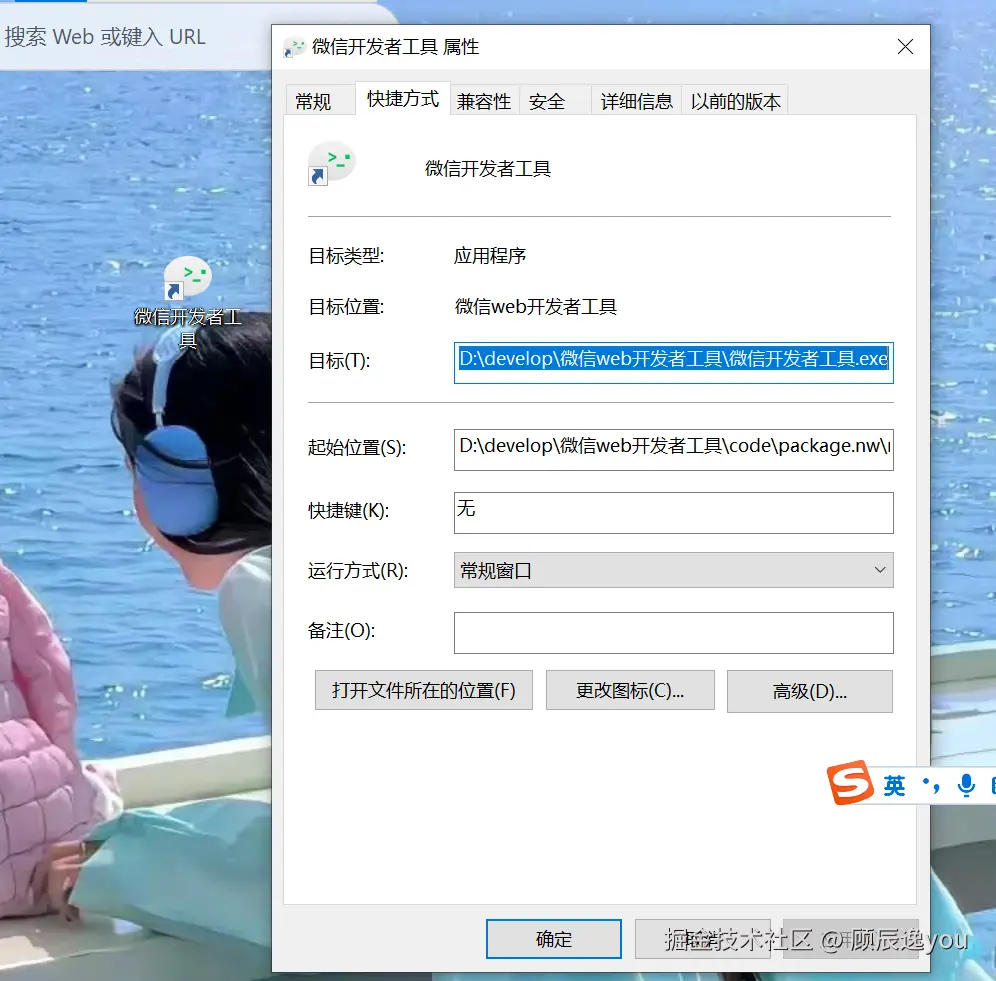The width and height of the screenshot is (996, 981).
Task: Confirm with the 确定 button
Action: (554, 938)
